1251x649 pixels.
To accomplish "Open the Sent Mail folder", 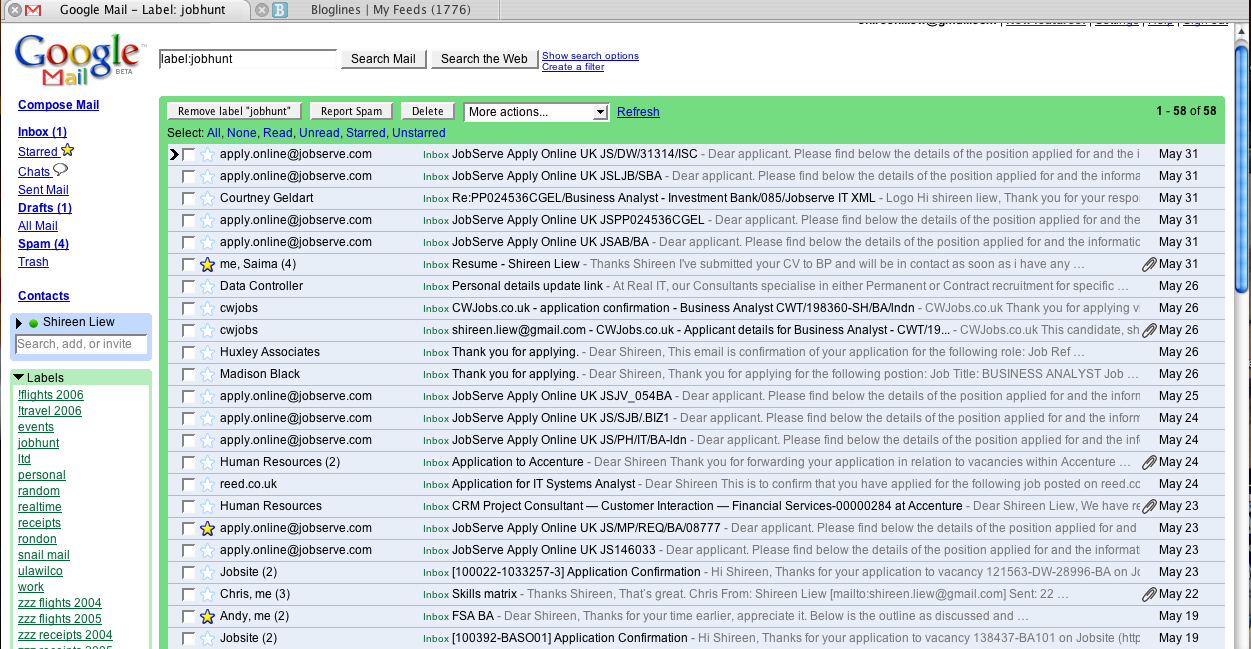I will click(x=43, y=190).
